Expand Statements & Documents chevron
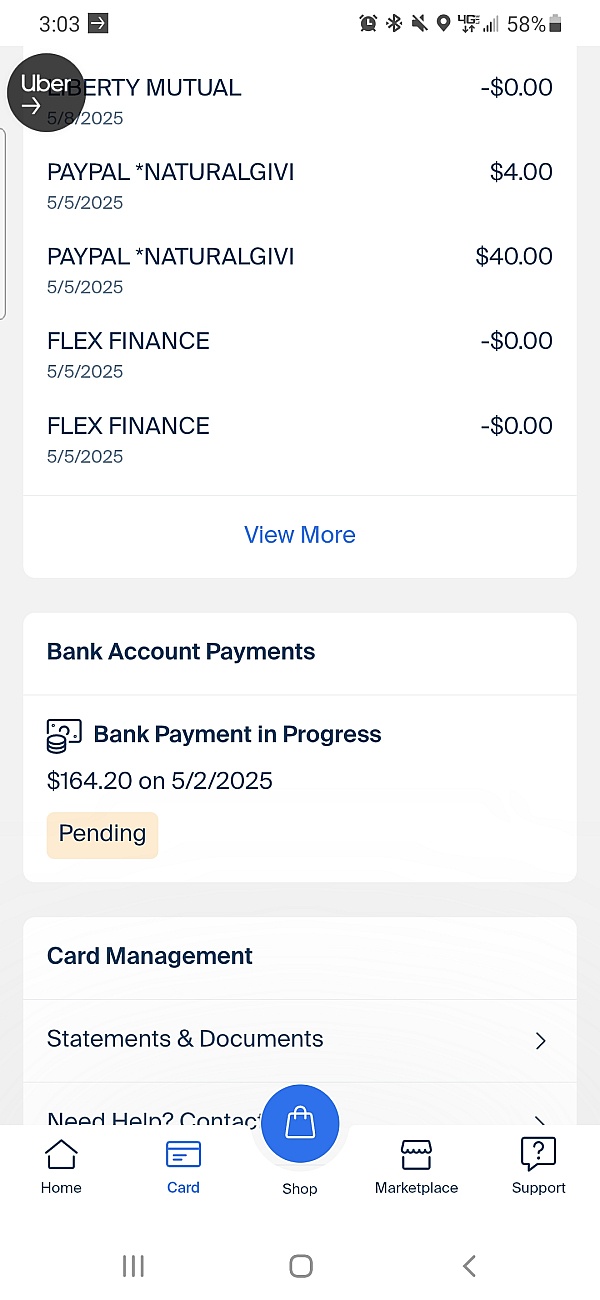Screen dimensions: 600x1300 tap(540, 1041)
